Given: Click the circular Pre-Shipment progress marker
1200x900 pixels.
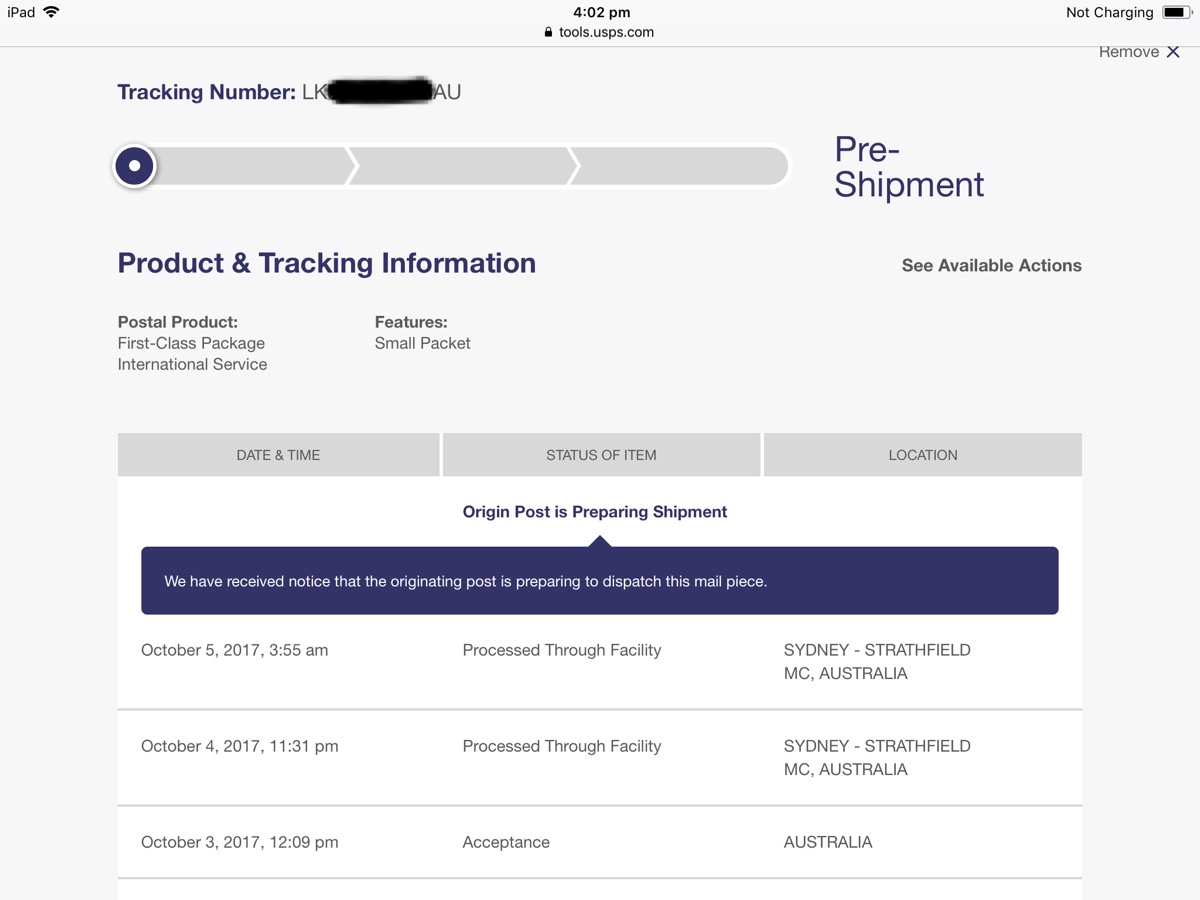Looking at the screenshot, I should click(x=135, y=166).
